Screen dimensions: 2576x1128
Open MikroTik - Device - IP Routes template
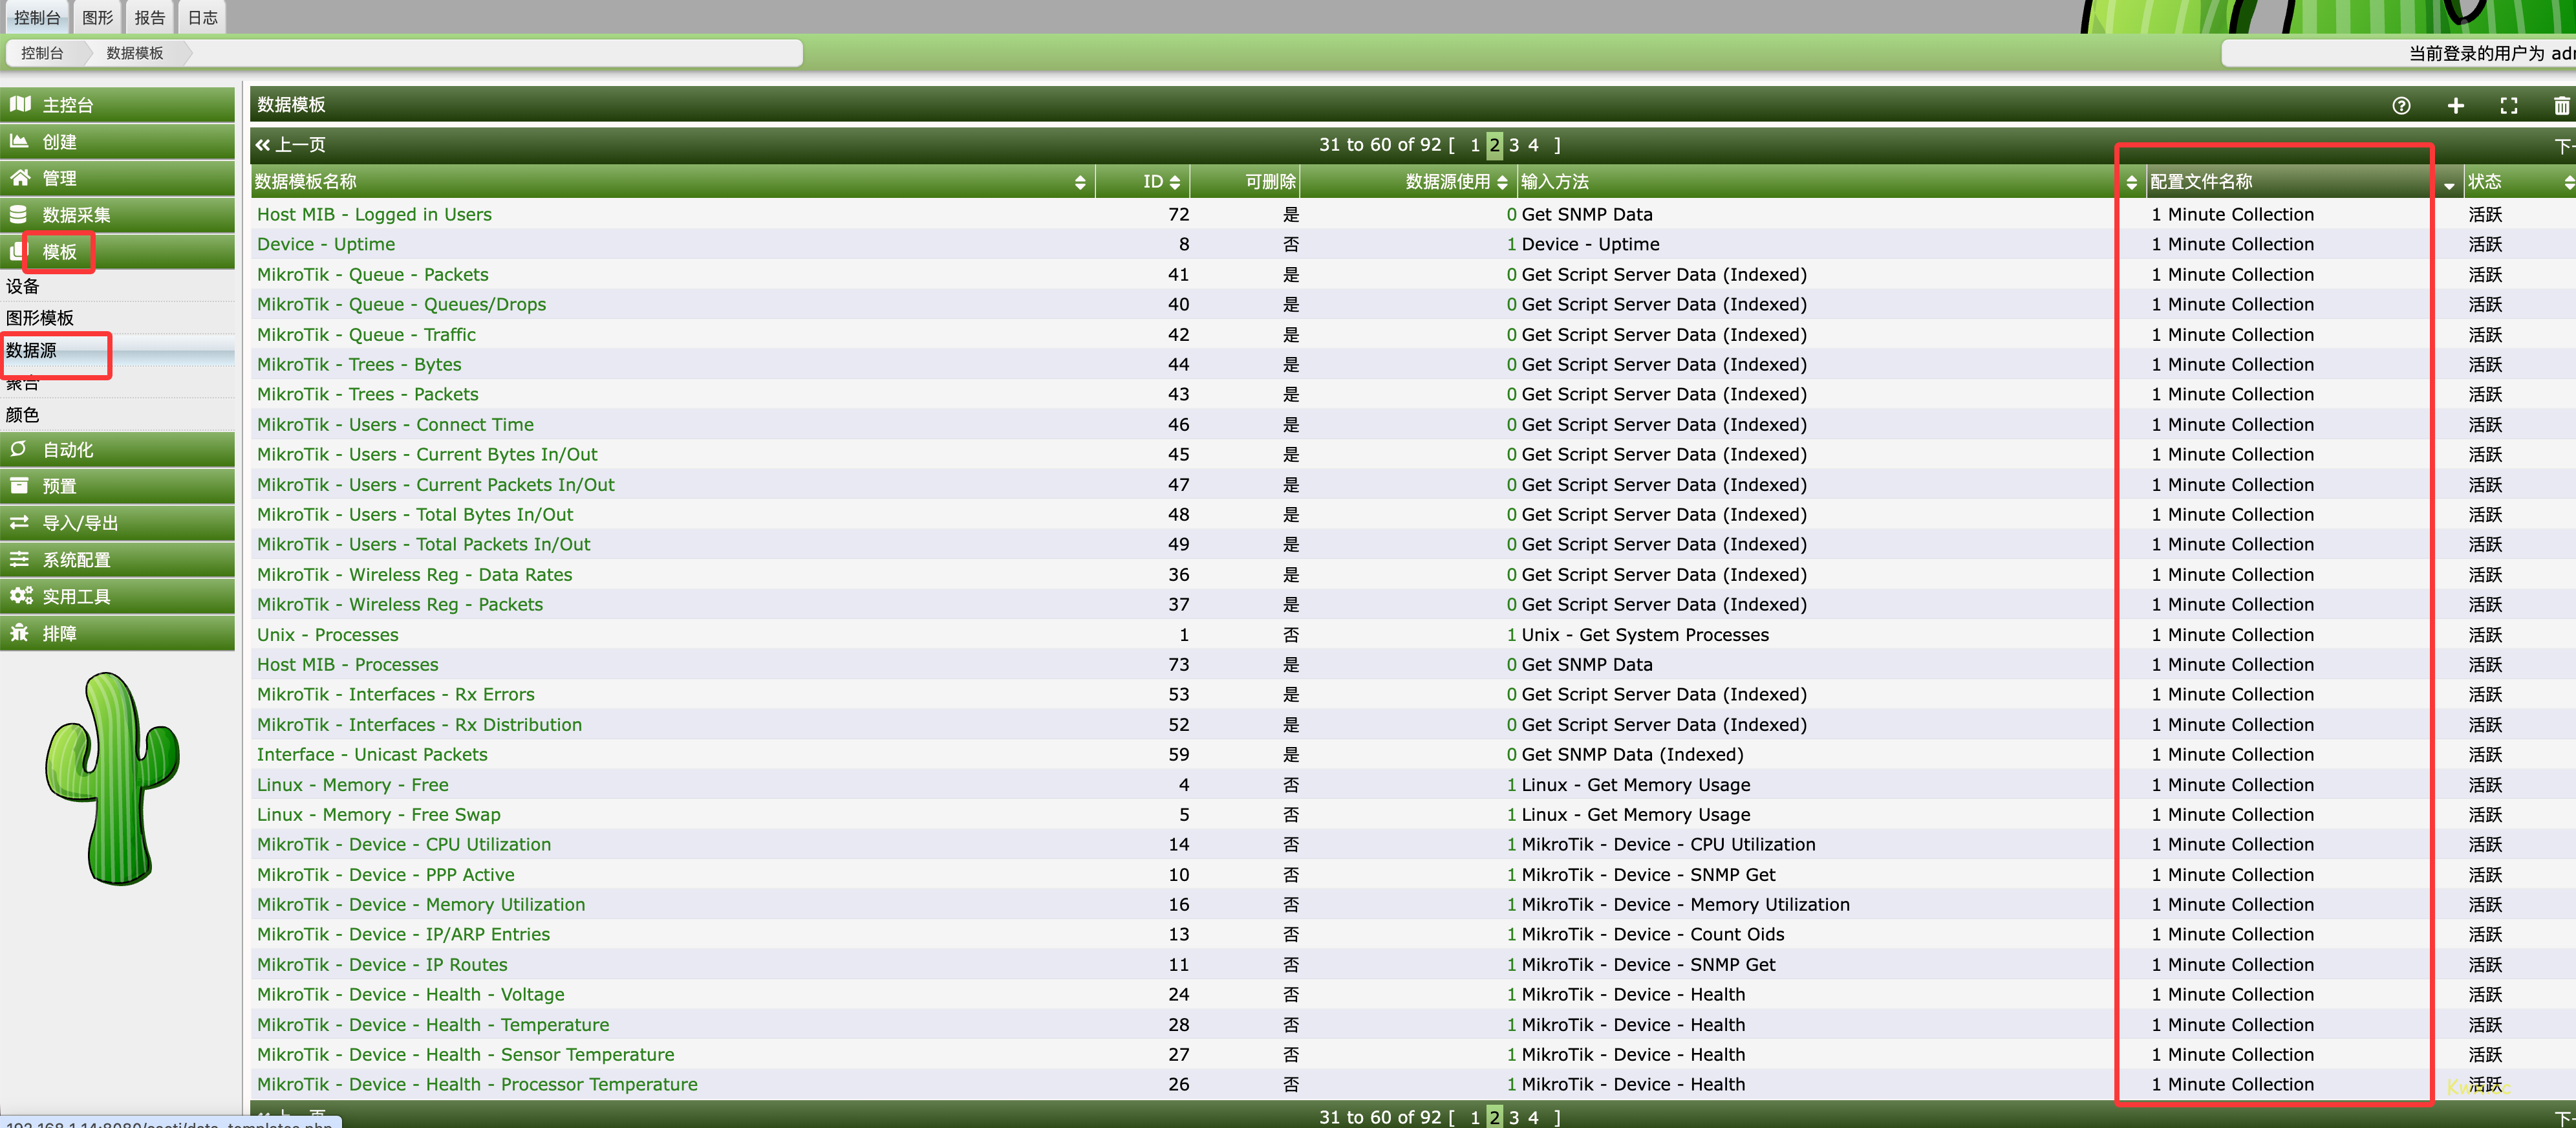[x=382, y=964]
